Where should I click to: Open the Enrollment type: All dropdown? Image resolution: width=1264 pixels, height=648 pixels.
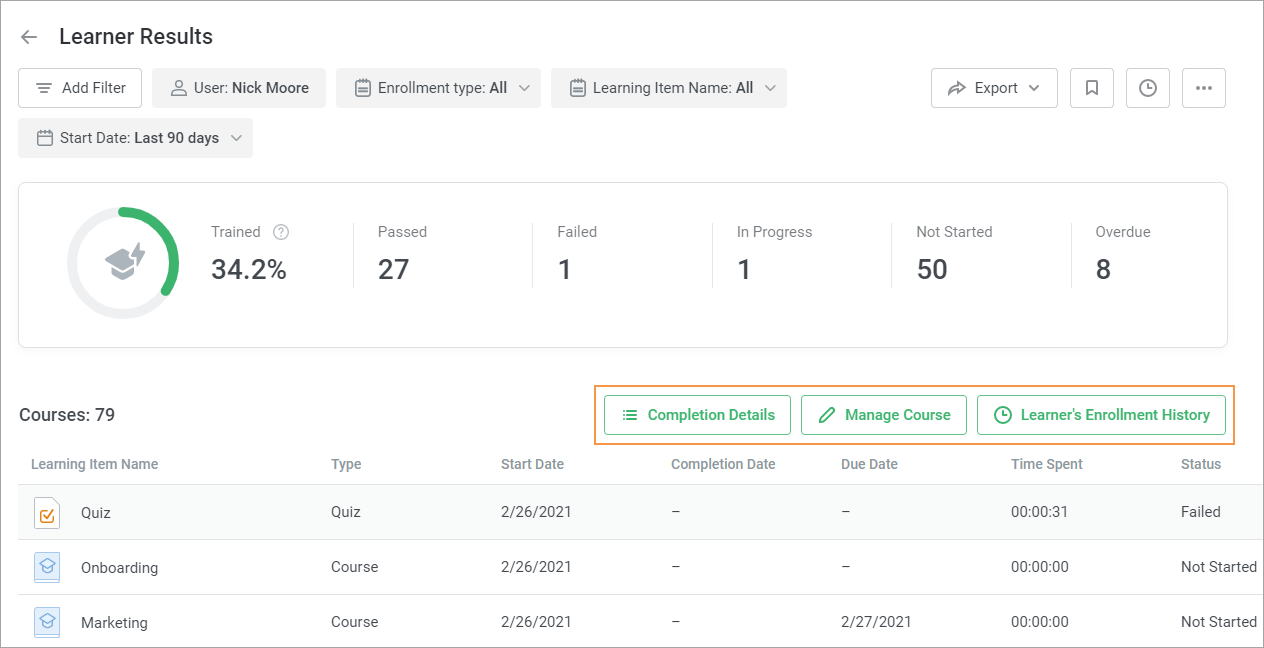click(438, 88)
